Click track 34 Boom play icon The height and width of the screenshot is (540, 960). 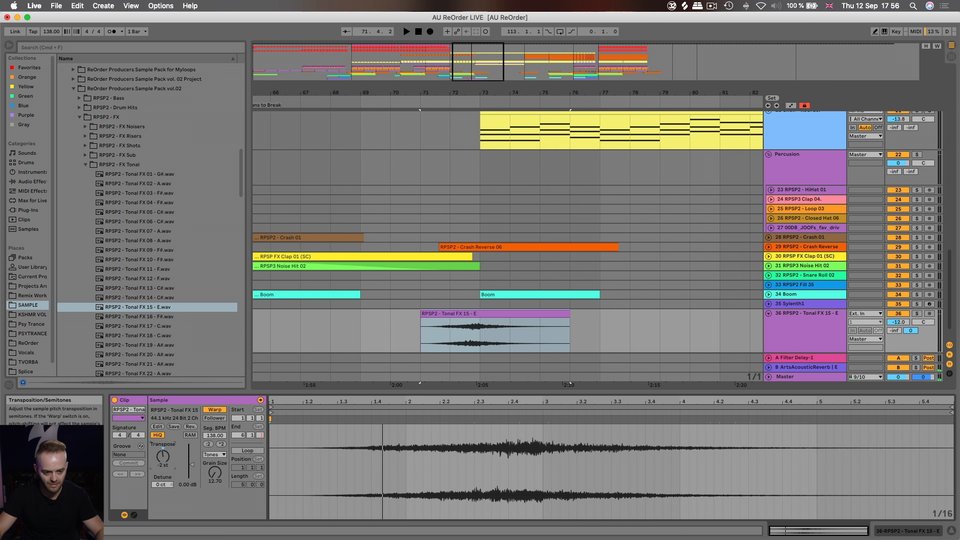(768, 294)
